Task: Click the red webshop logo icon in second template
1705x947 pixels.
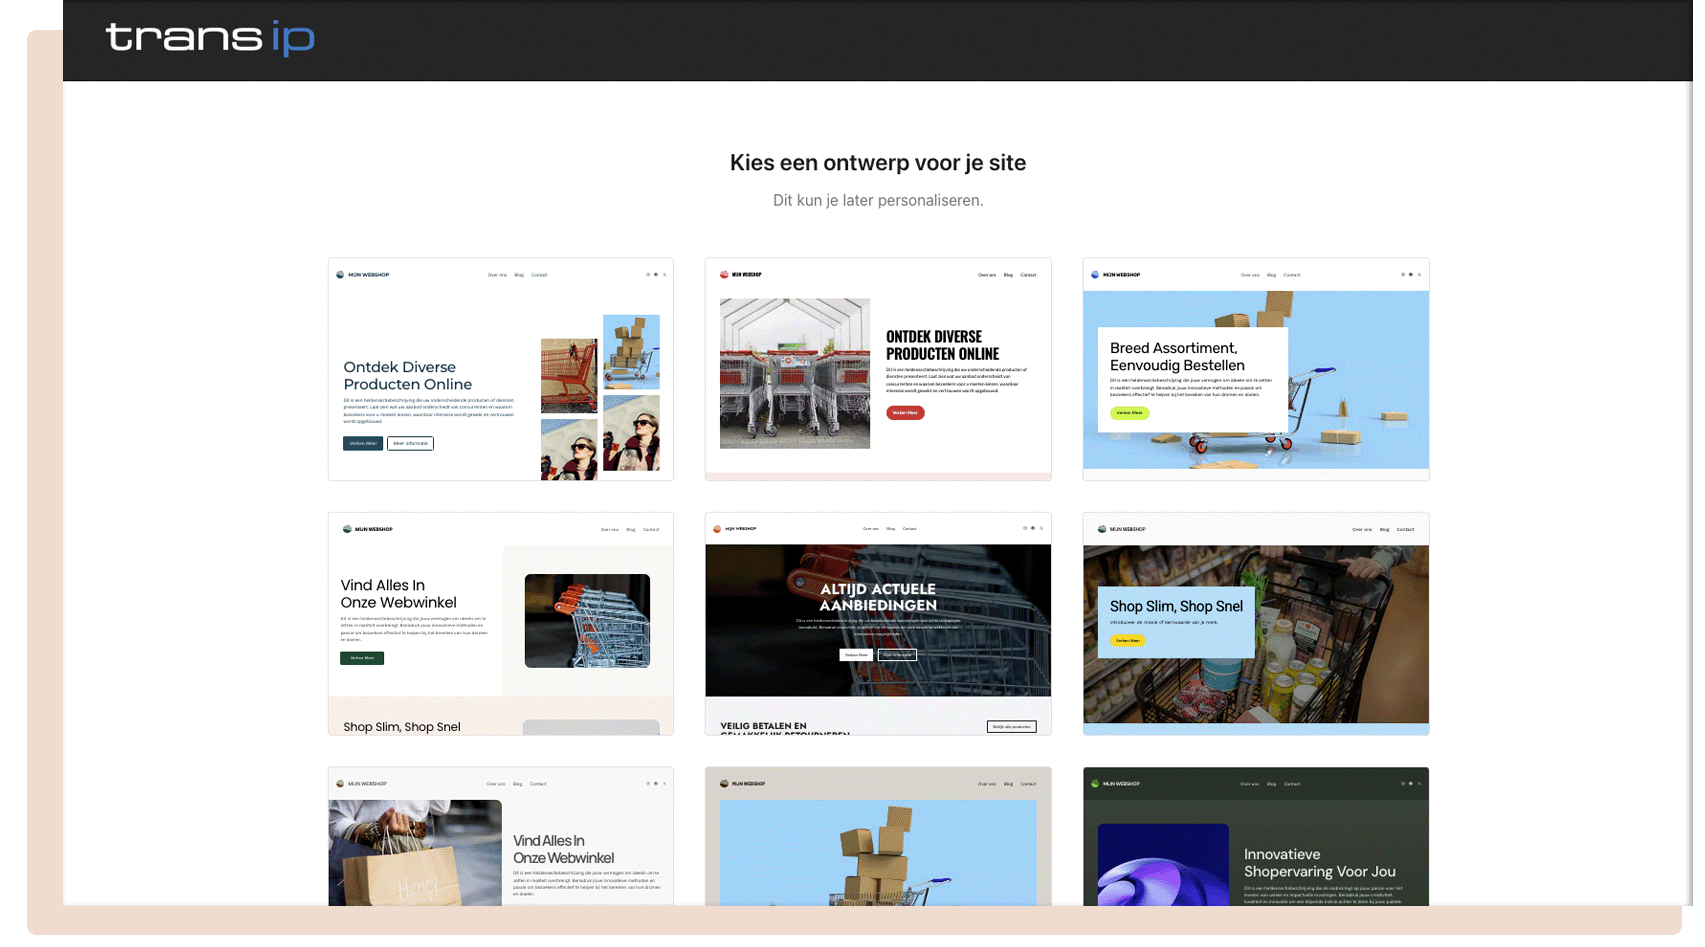Action: coord(724,274)
